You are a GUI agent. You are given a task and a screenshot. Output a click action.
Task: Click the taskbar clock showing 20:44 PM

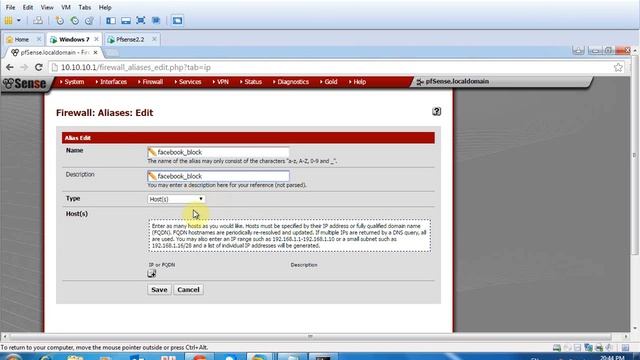(612, 358)
